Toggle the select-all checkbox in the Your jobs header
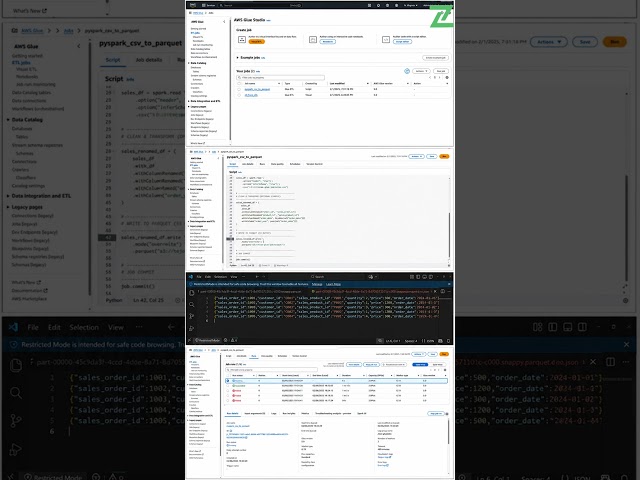Viewport: 640px width, 480px height. 239,83
